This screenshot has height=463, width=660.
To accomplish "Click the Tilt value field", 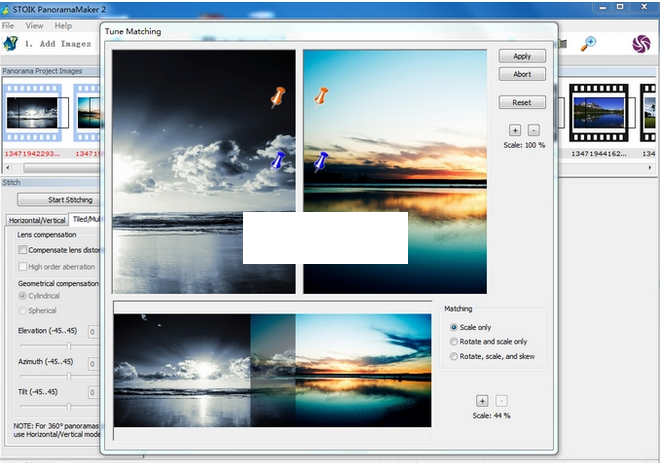I will (x=93, y=393).
